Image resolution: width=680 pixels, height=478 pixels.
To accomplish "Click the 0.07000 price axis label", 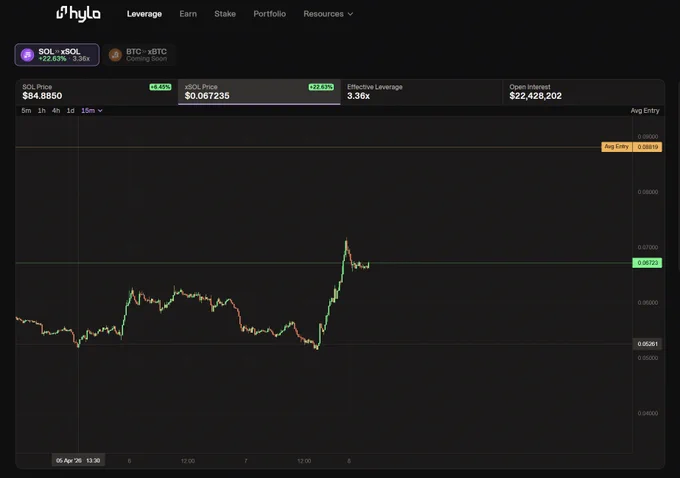I will click(x=647, y=247).
